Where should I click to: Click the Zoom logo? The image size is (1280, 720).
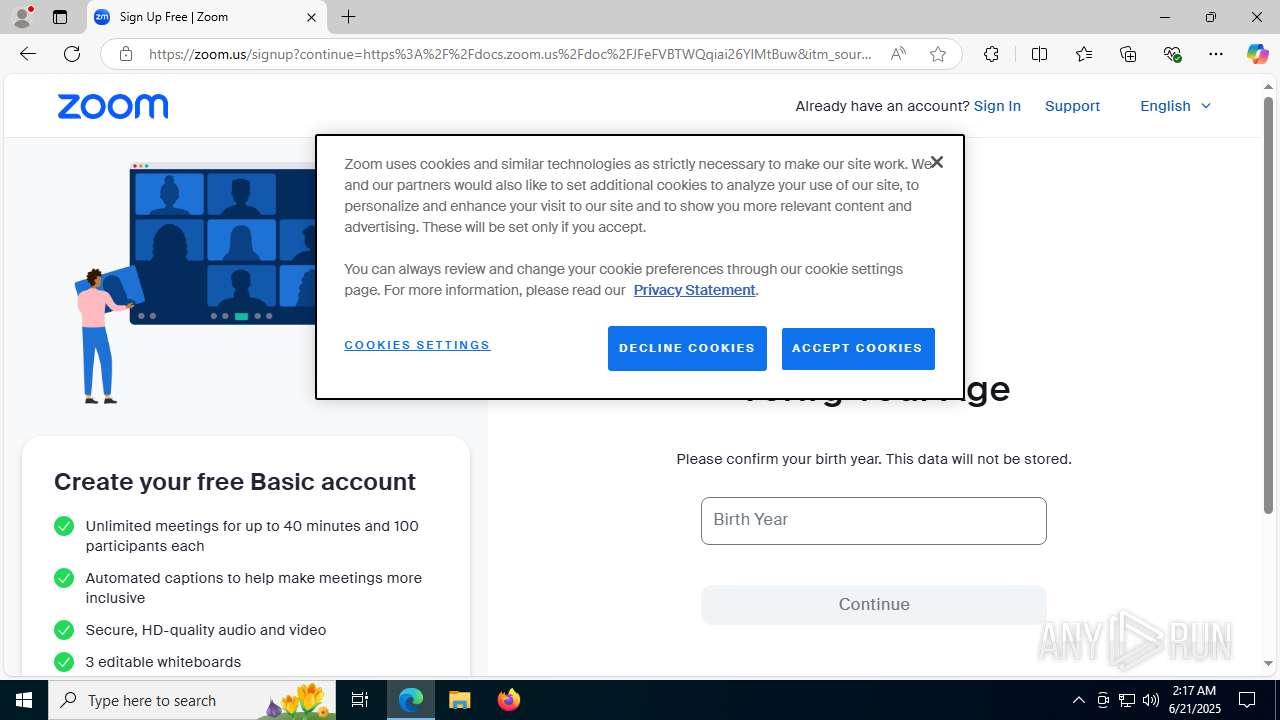click(x=113, y=106)
